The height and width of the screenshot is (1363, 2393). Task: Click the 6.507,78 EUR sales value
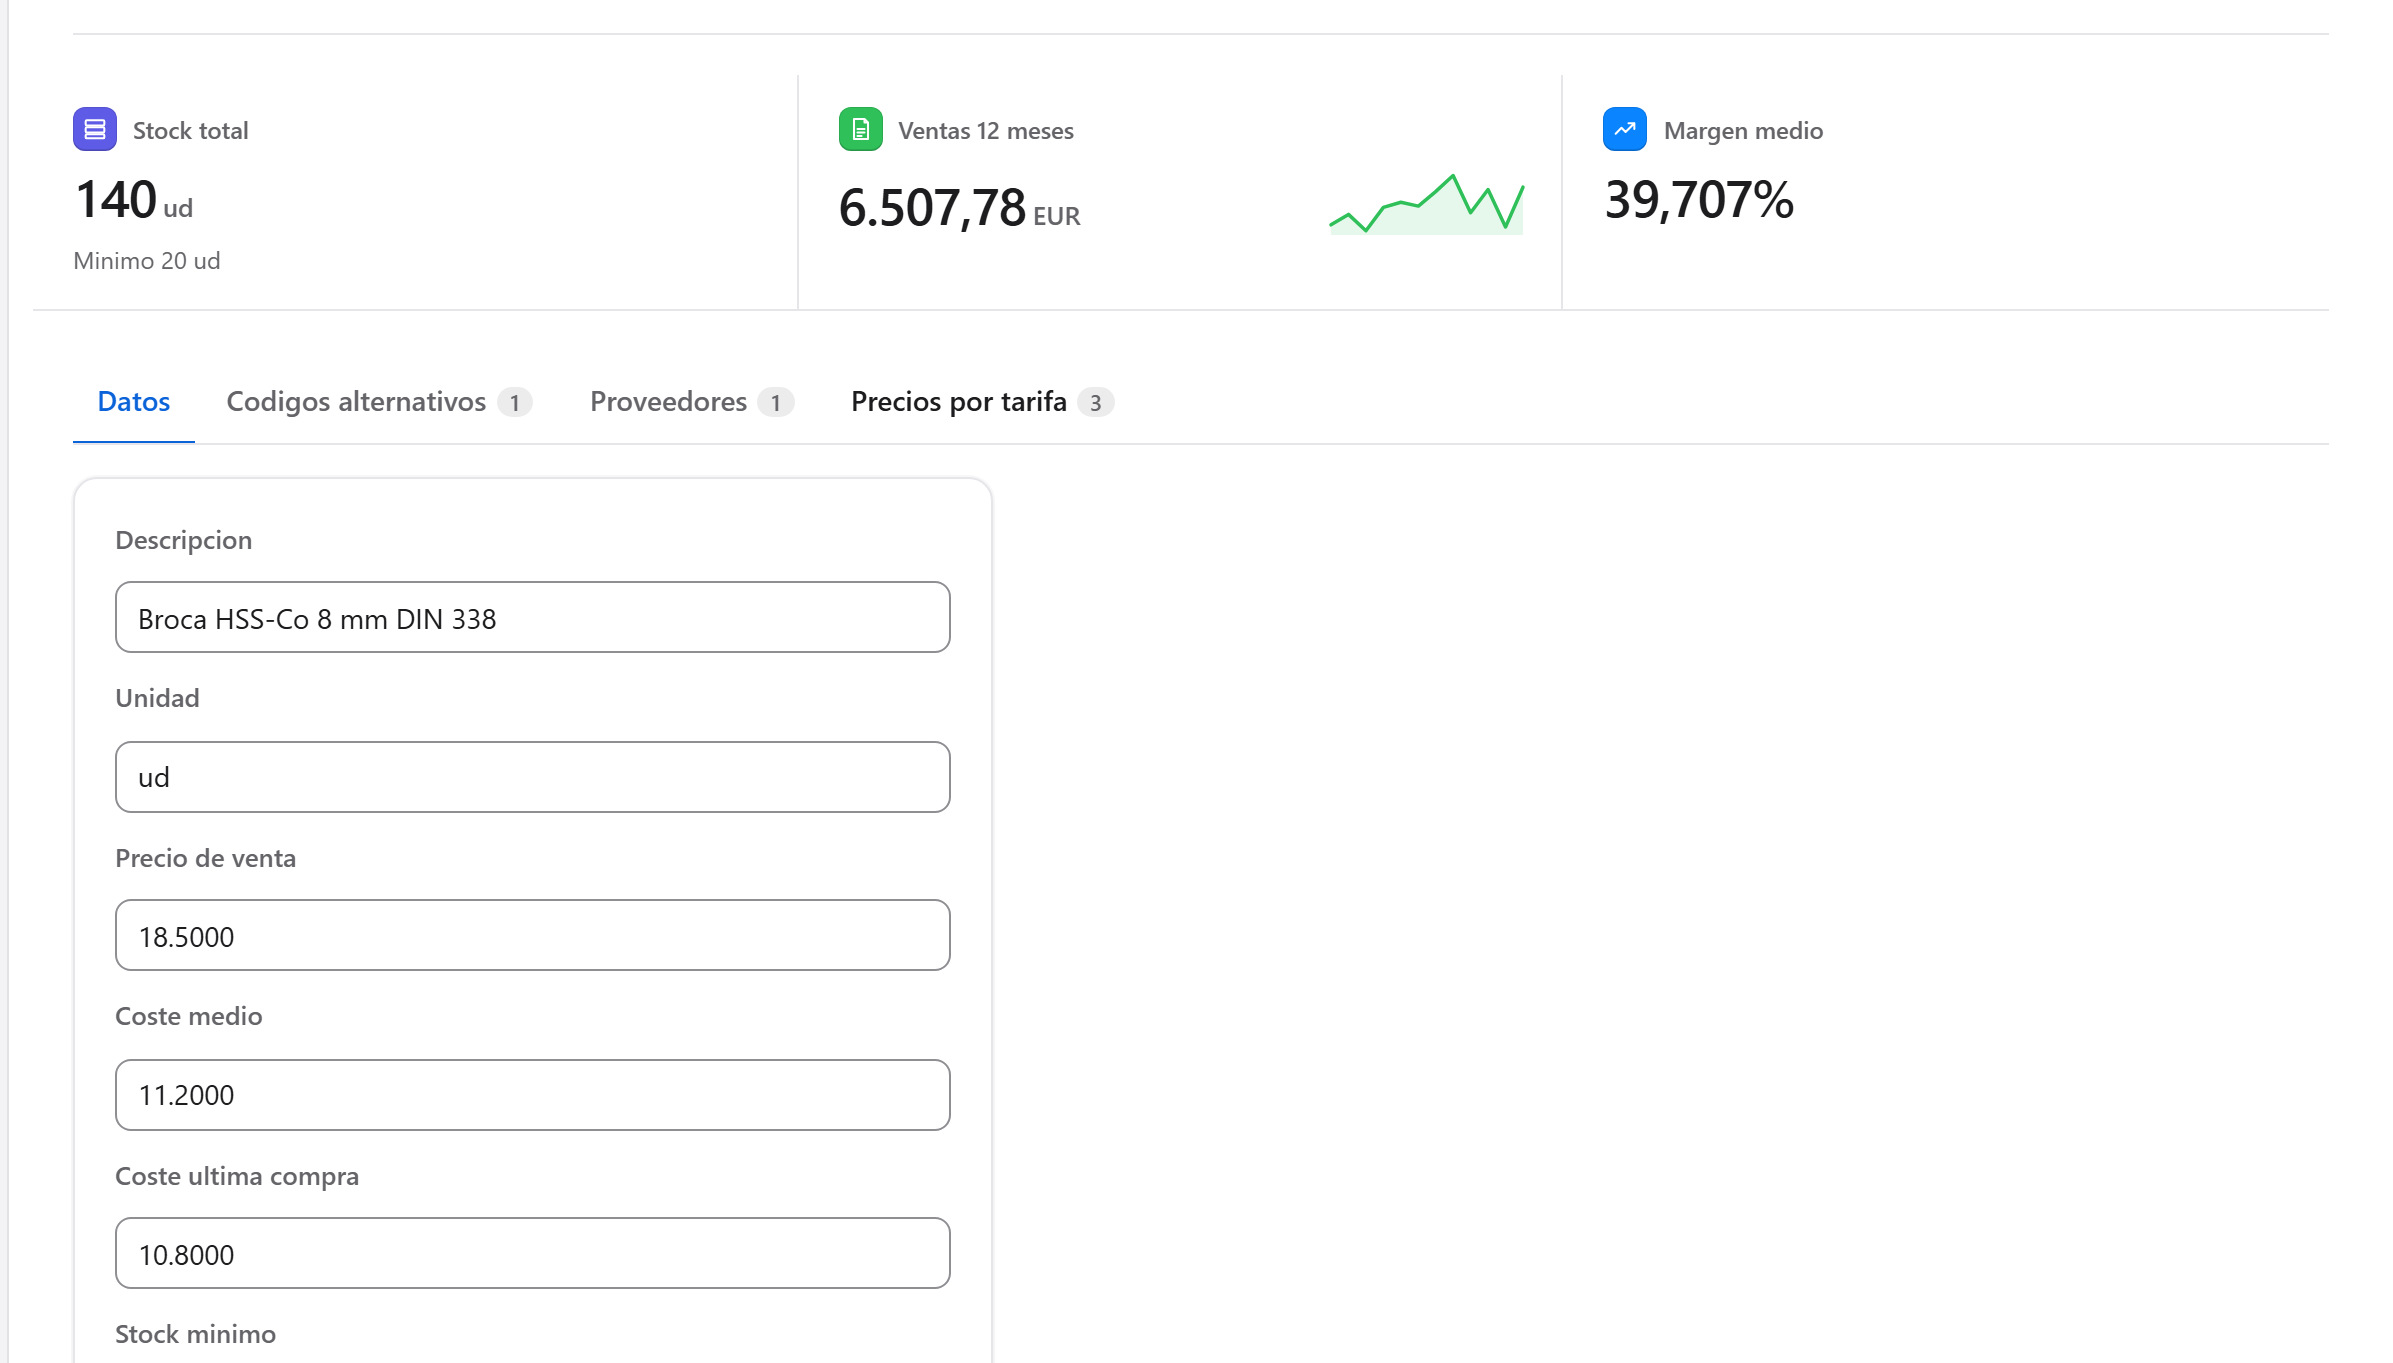[960, 208]
